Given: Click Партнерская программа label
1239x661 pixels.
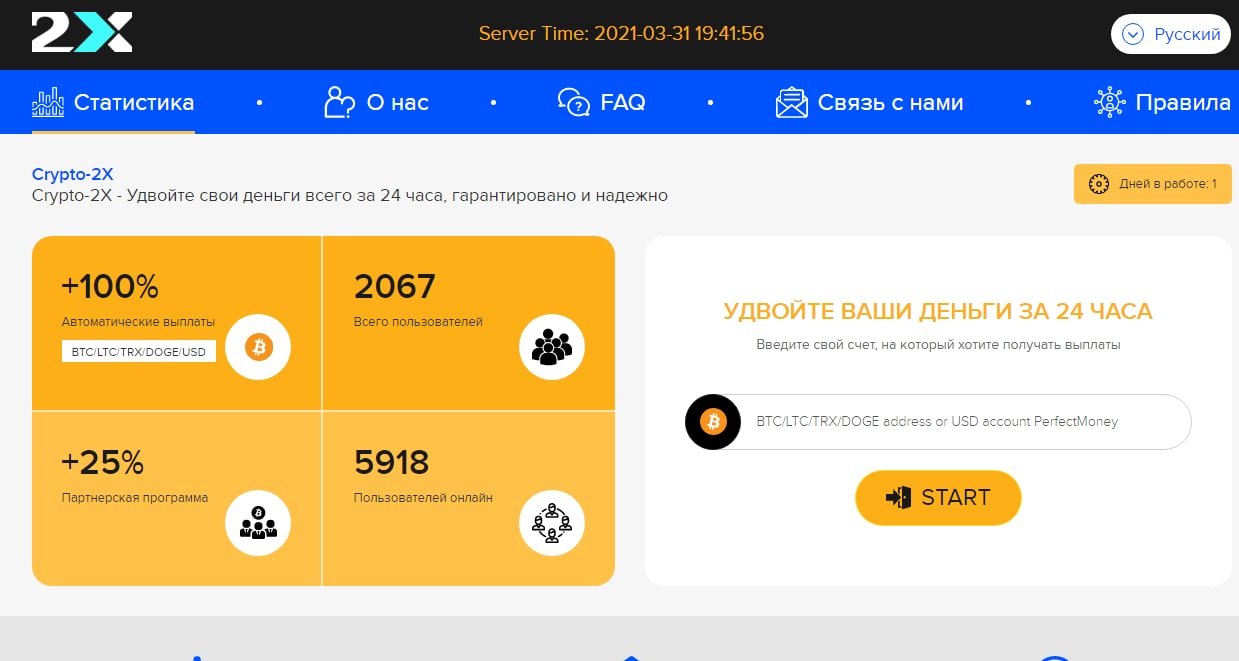Looking at the screenshot, I should pyautogui.click(x=135, y=497).
